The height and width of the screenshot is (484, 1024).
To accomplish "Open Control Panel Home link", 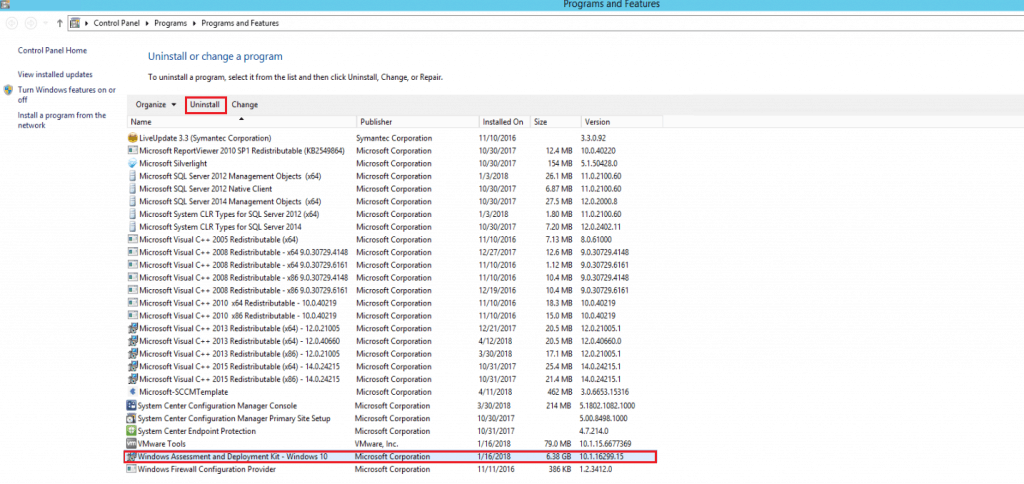I will [x=52, y=50].
